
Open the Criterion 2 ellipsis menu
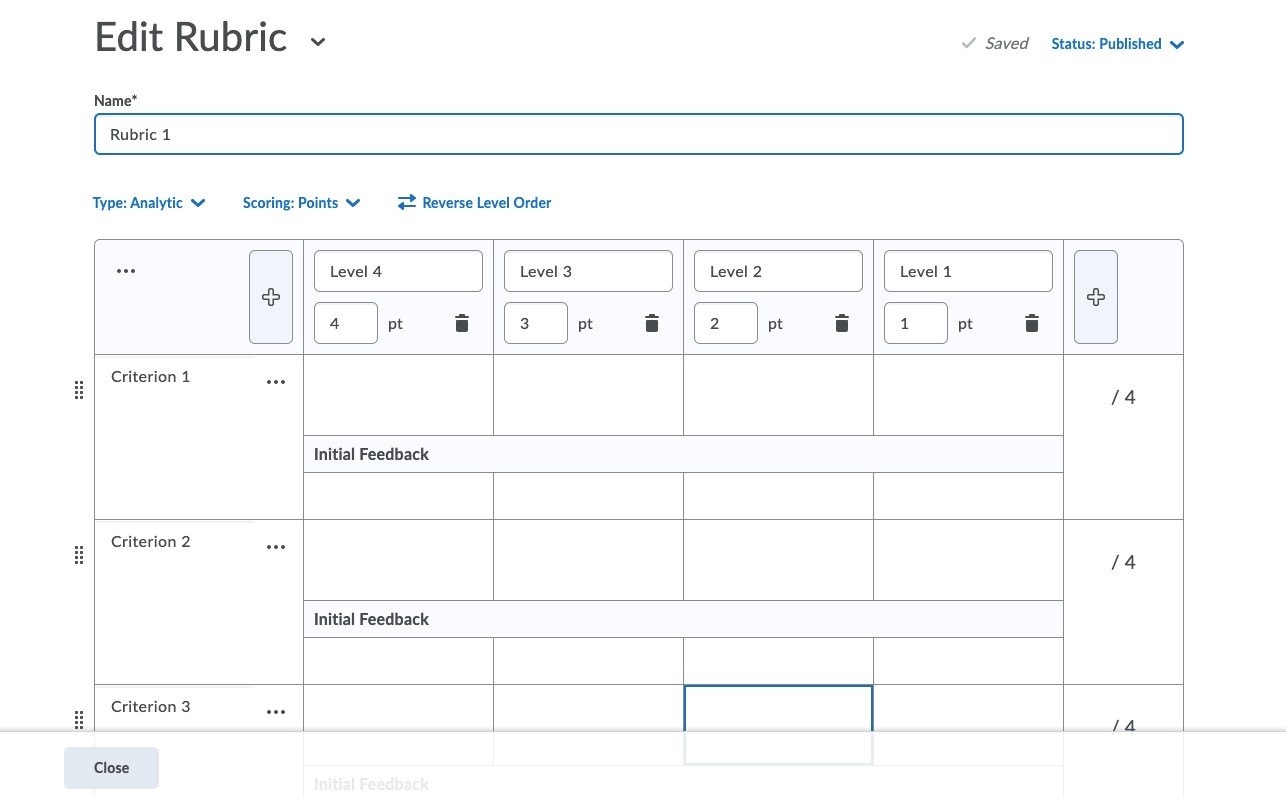pos(276,547)
